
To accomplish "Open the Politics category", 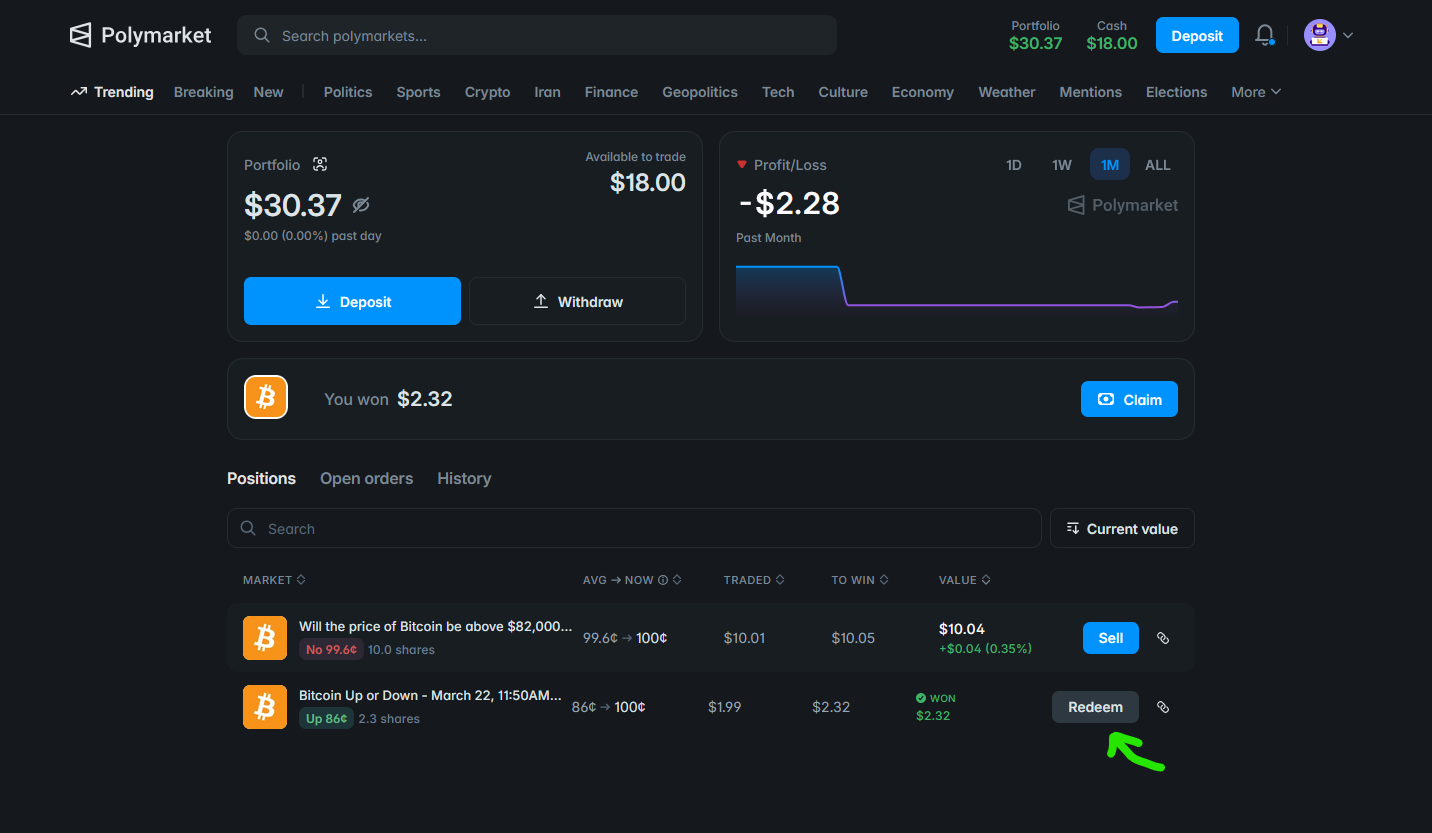I will 348,92.
